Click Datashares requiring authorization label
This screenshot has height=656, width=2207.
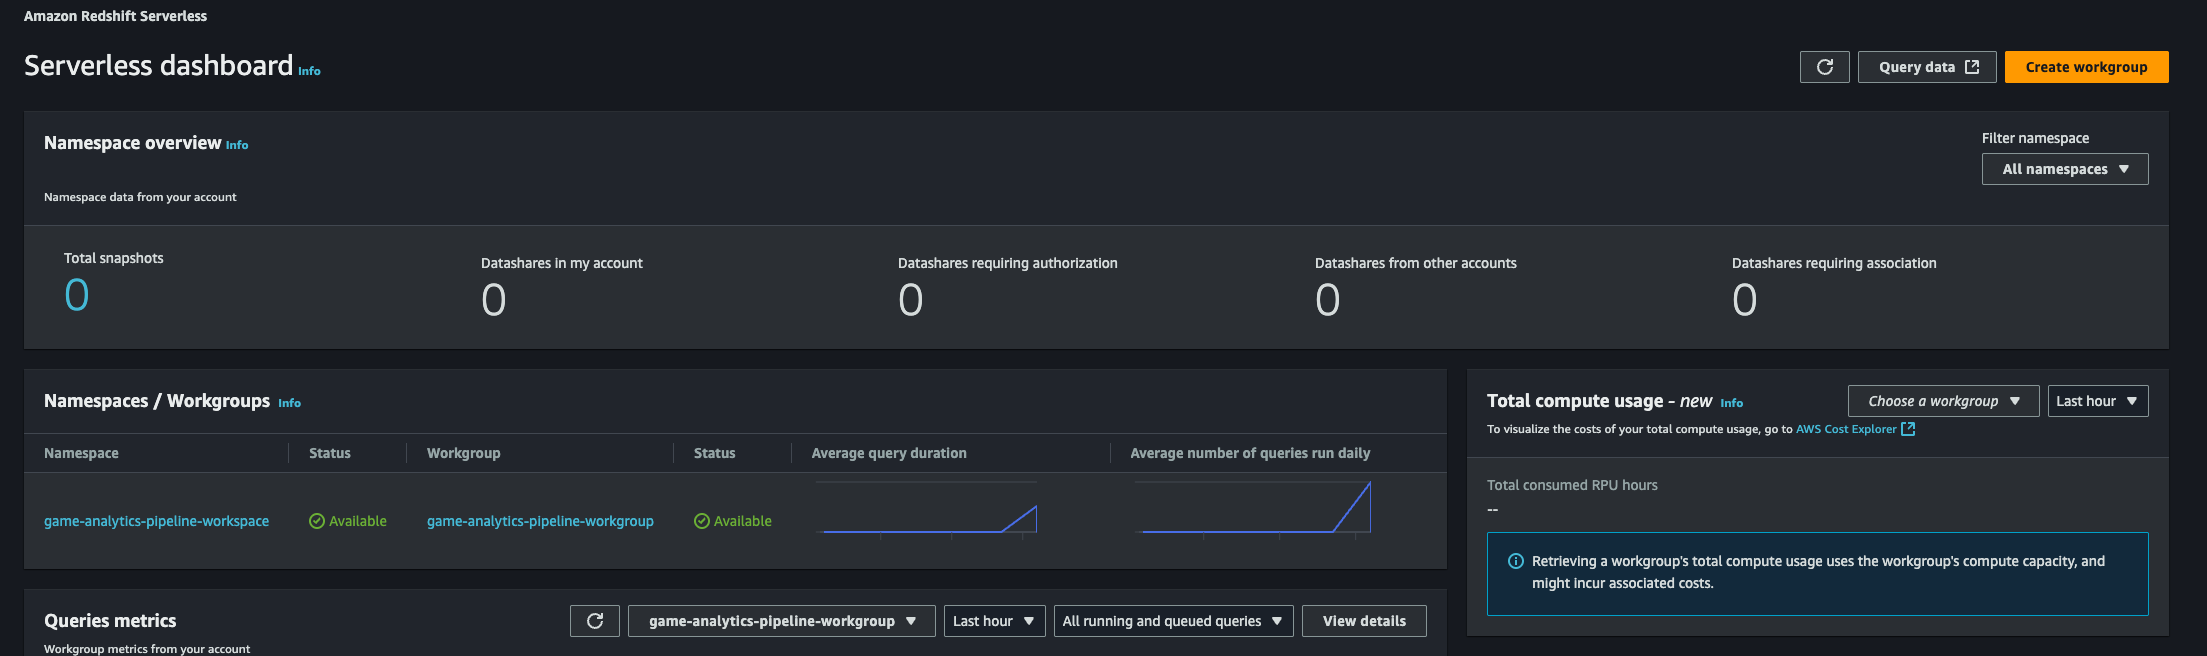click(x=1008, y=263)
